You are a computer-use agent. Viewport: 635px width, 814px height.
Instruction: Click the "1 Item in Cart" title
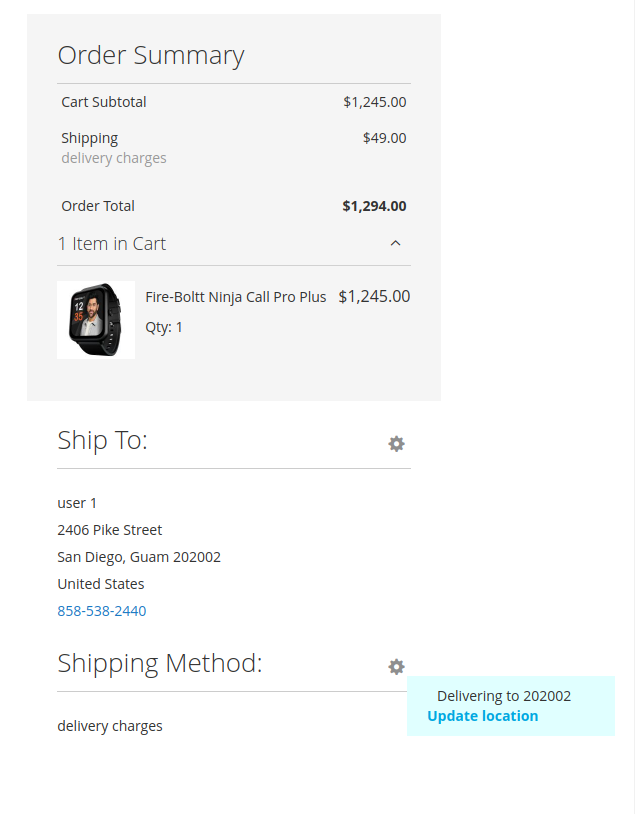coord(112,244)
